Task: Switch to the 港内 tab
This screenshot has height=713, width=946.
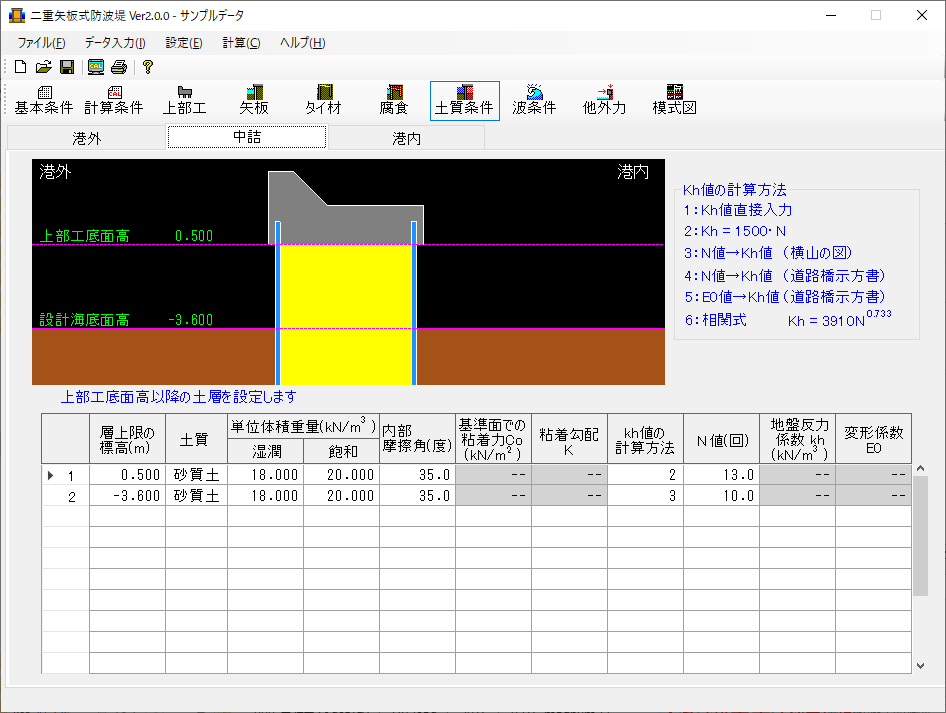Action: pos(407,138)
